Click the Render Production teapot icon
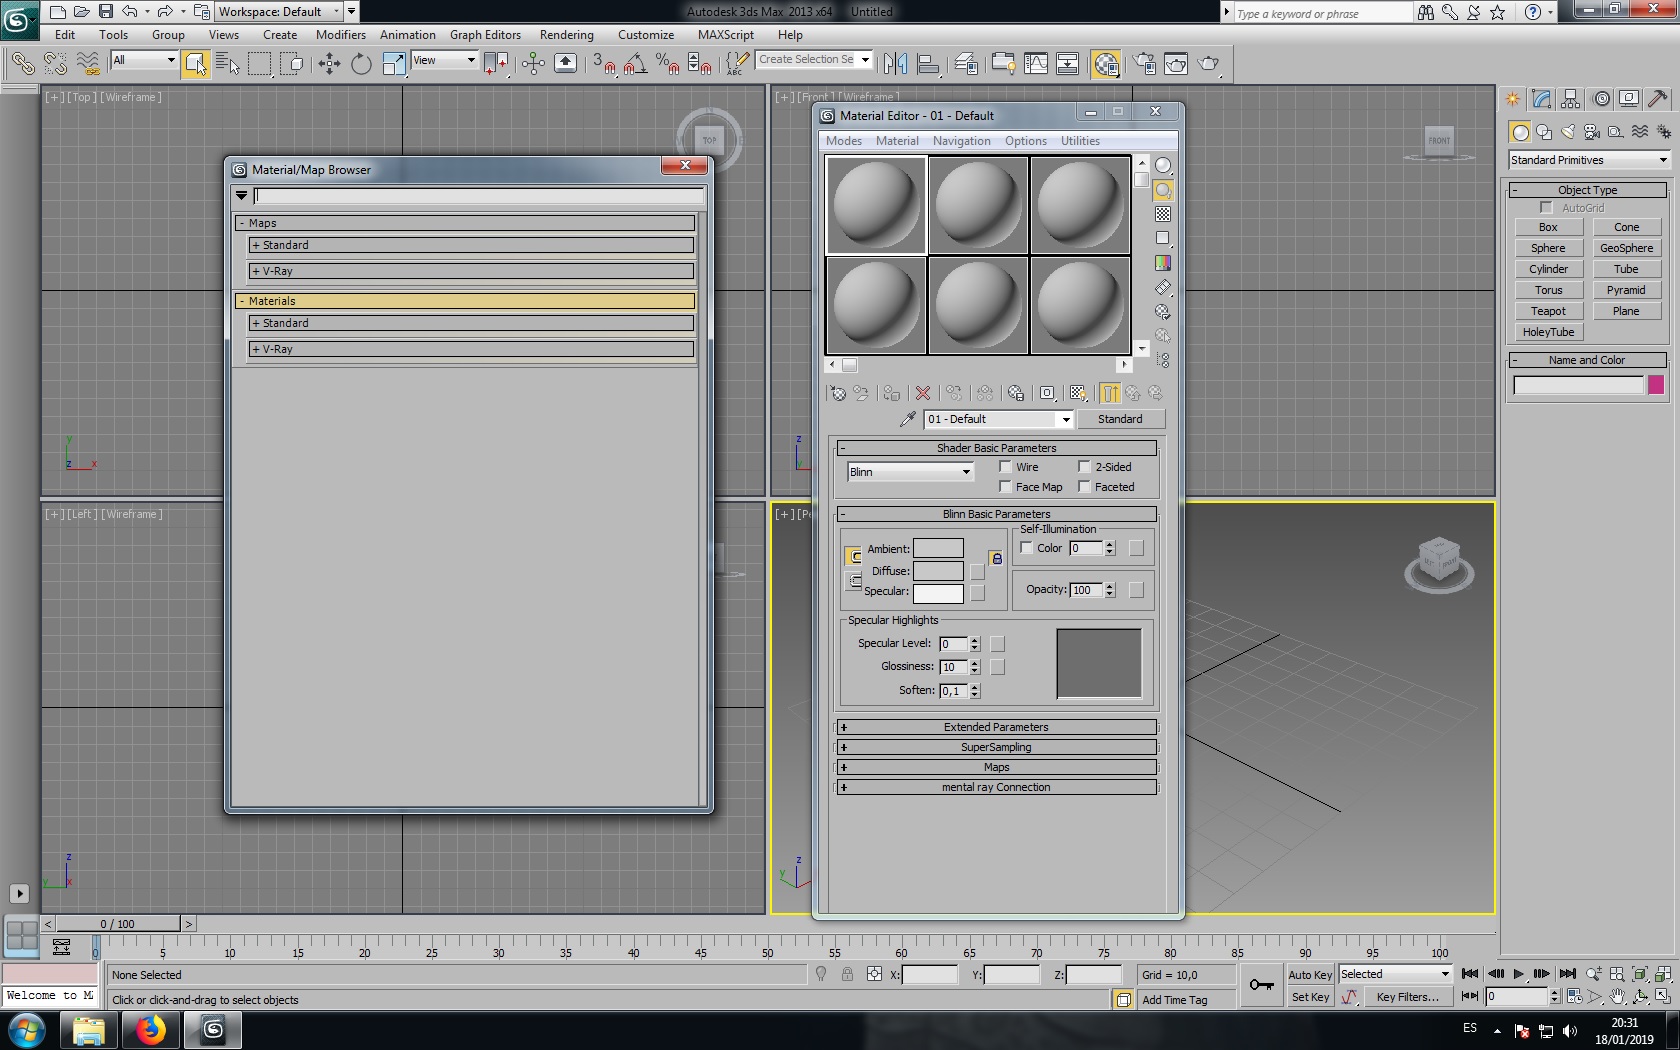 point(1209,64)
